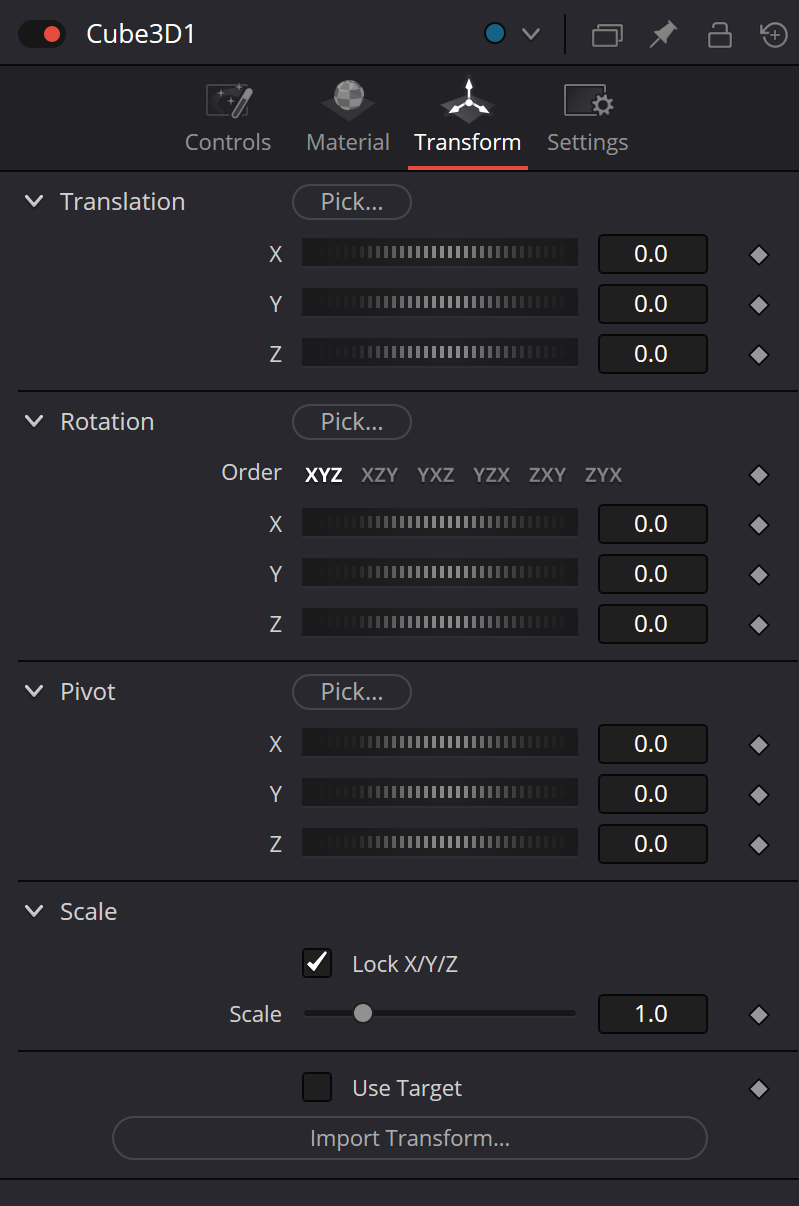This screenshot has height=1206, width=799.
Task: Switch to the Controls tab
Action: point(228,119)
